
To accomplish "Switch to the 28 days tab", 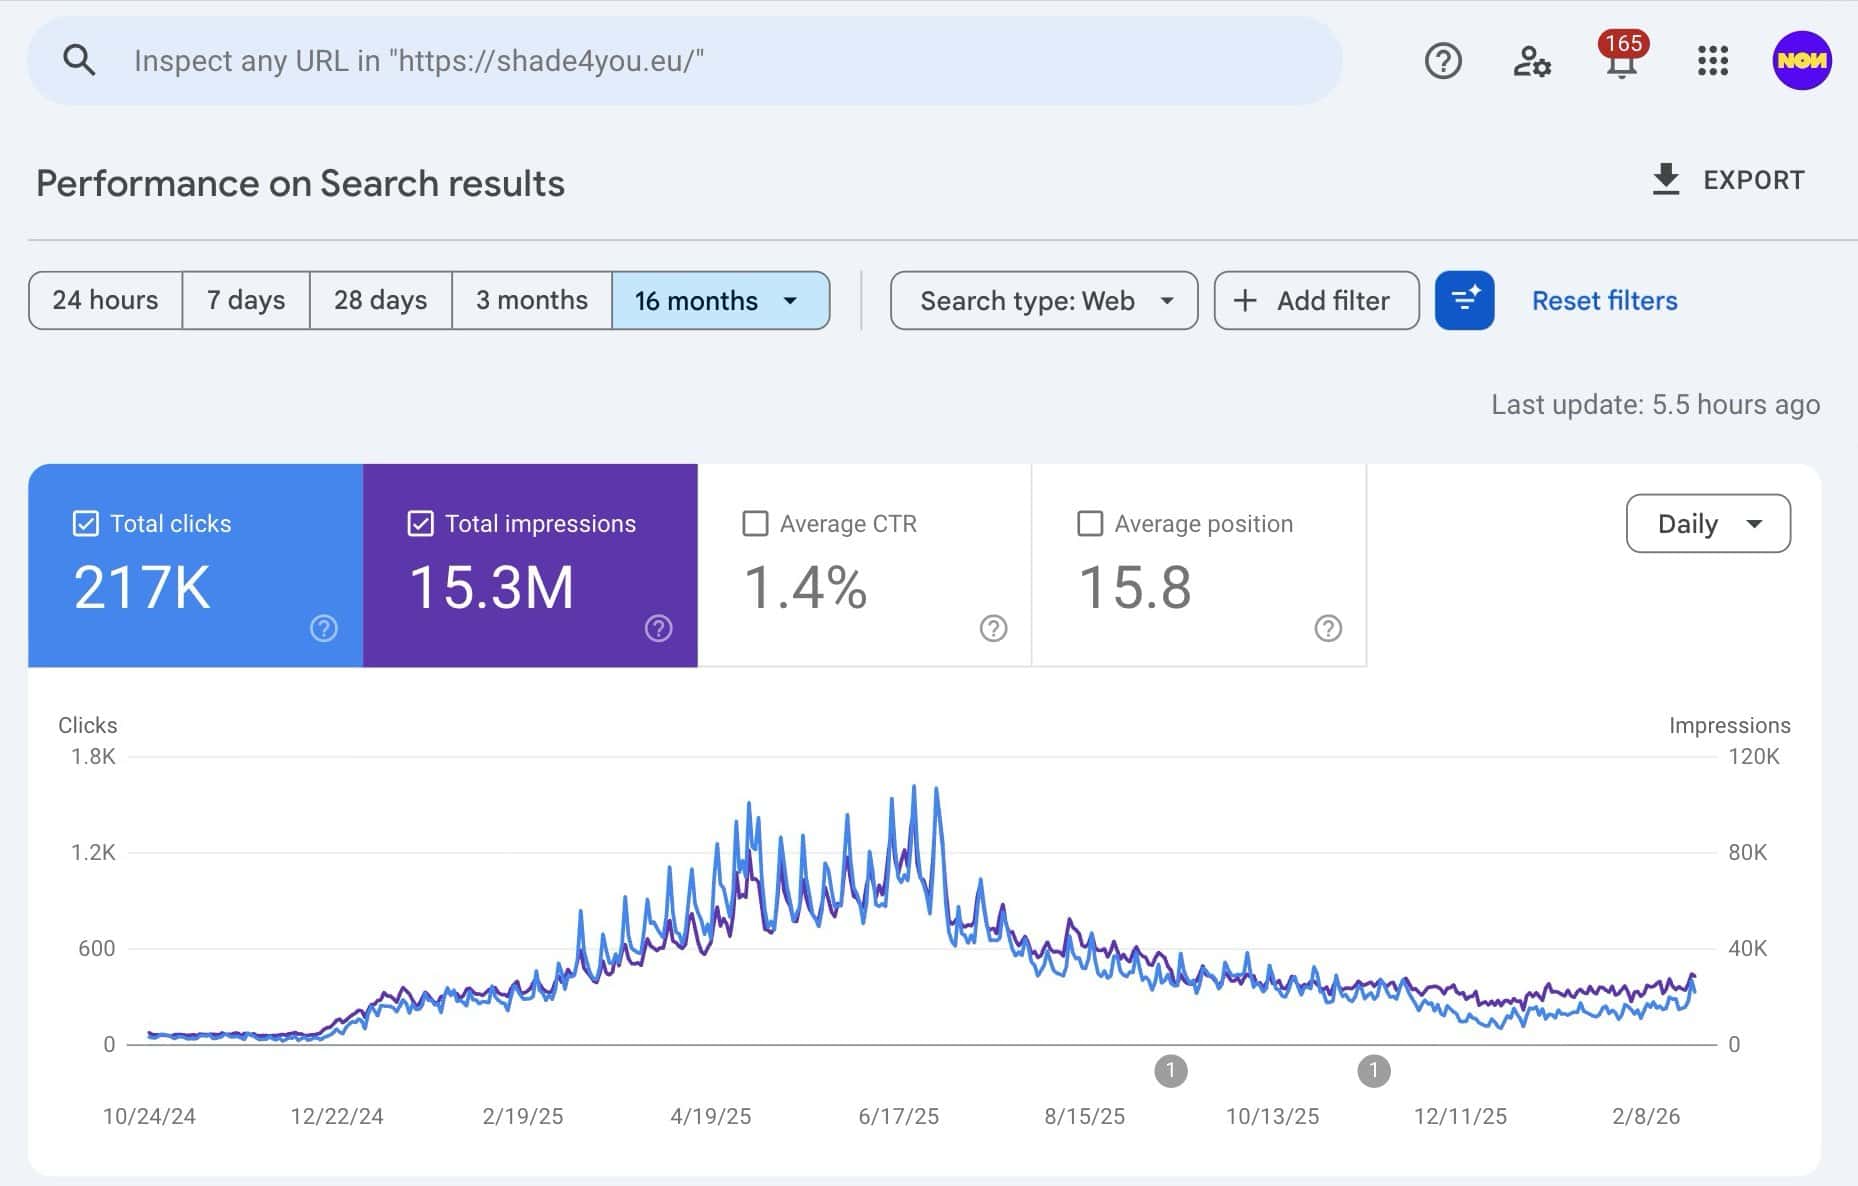I will click(x=380, y=300).
